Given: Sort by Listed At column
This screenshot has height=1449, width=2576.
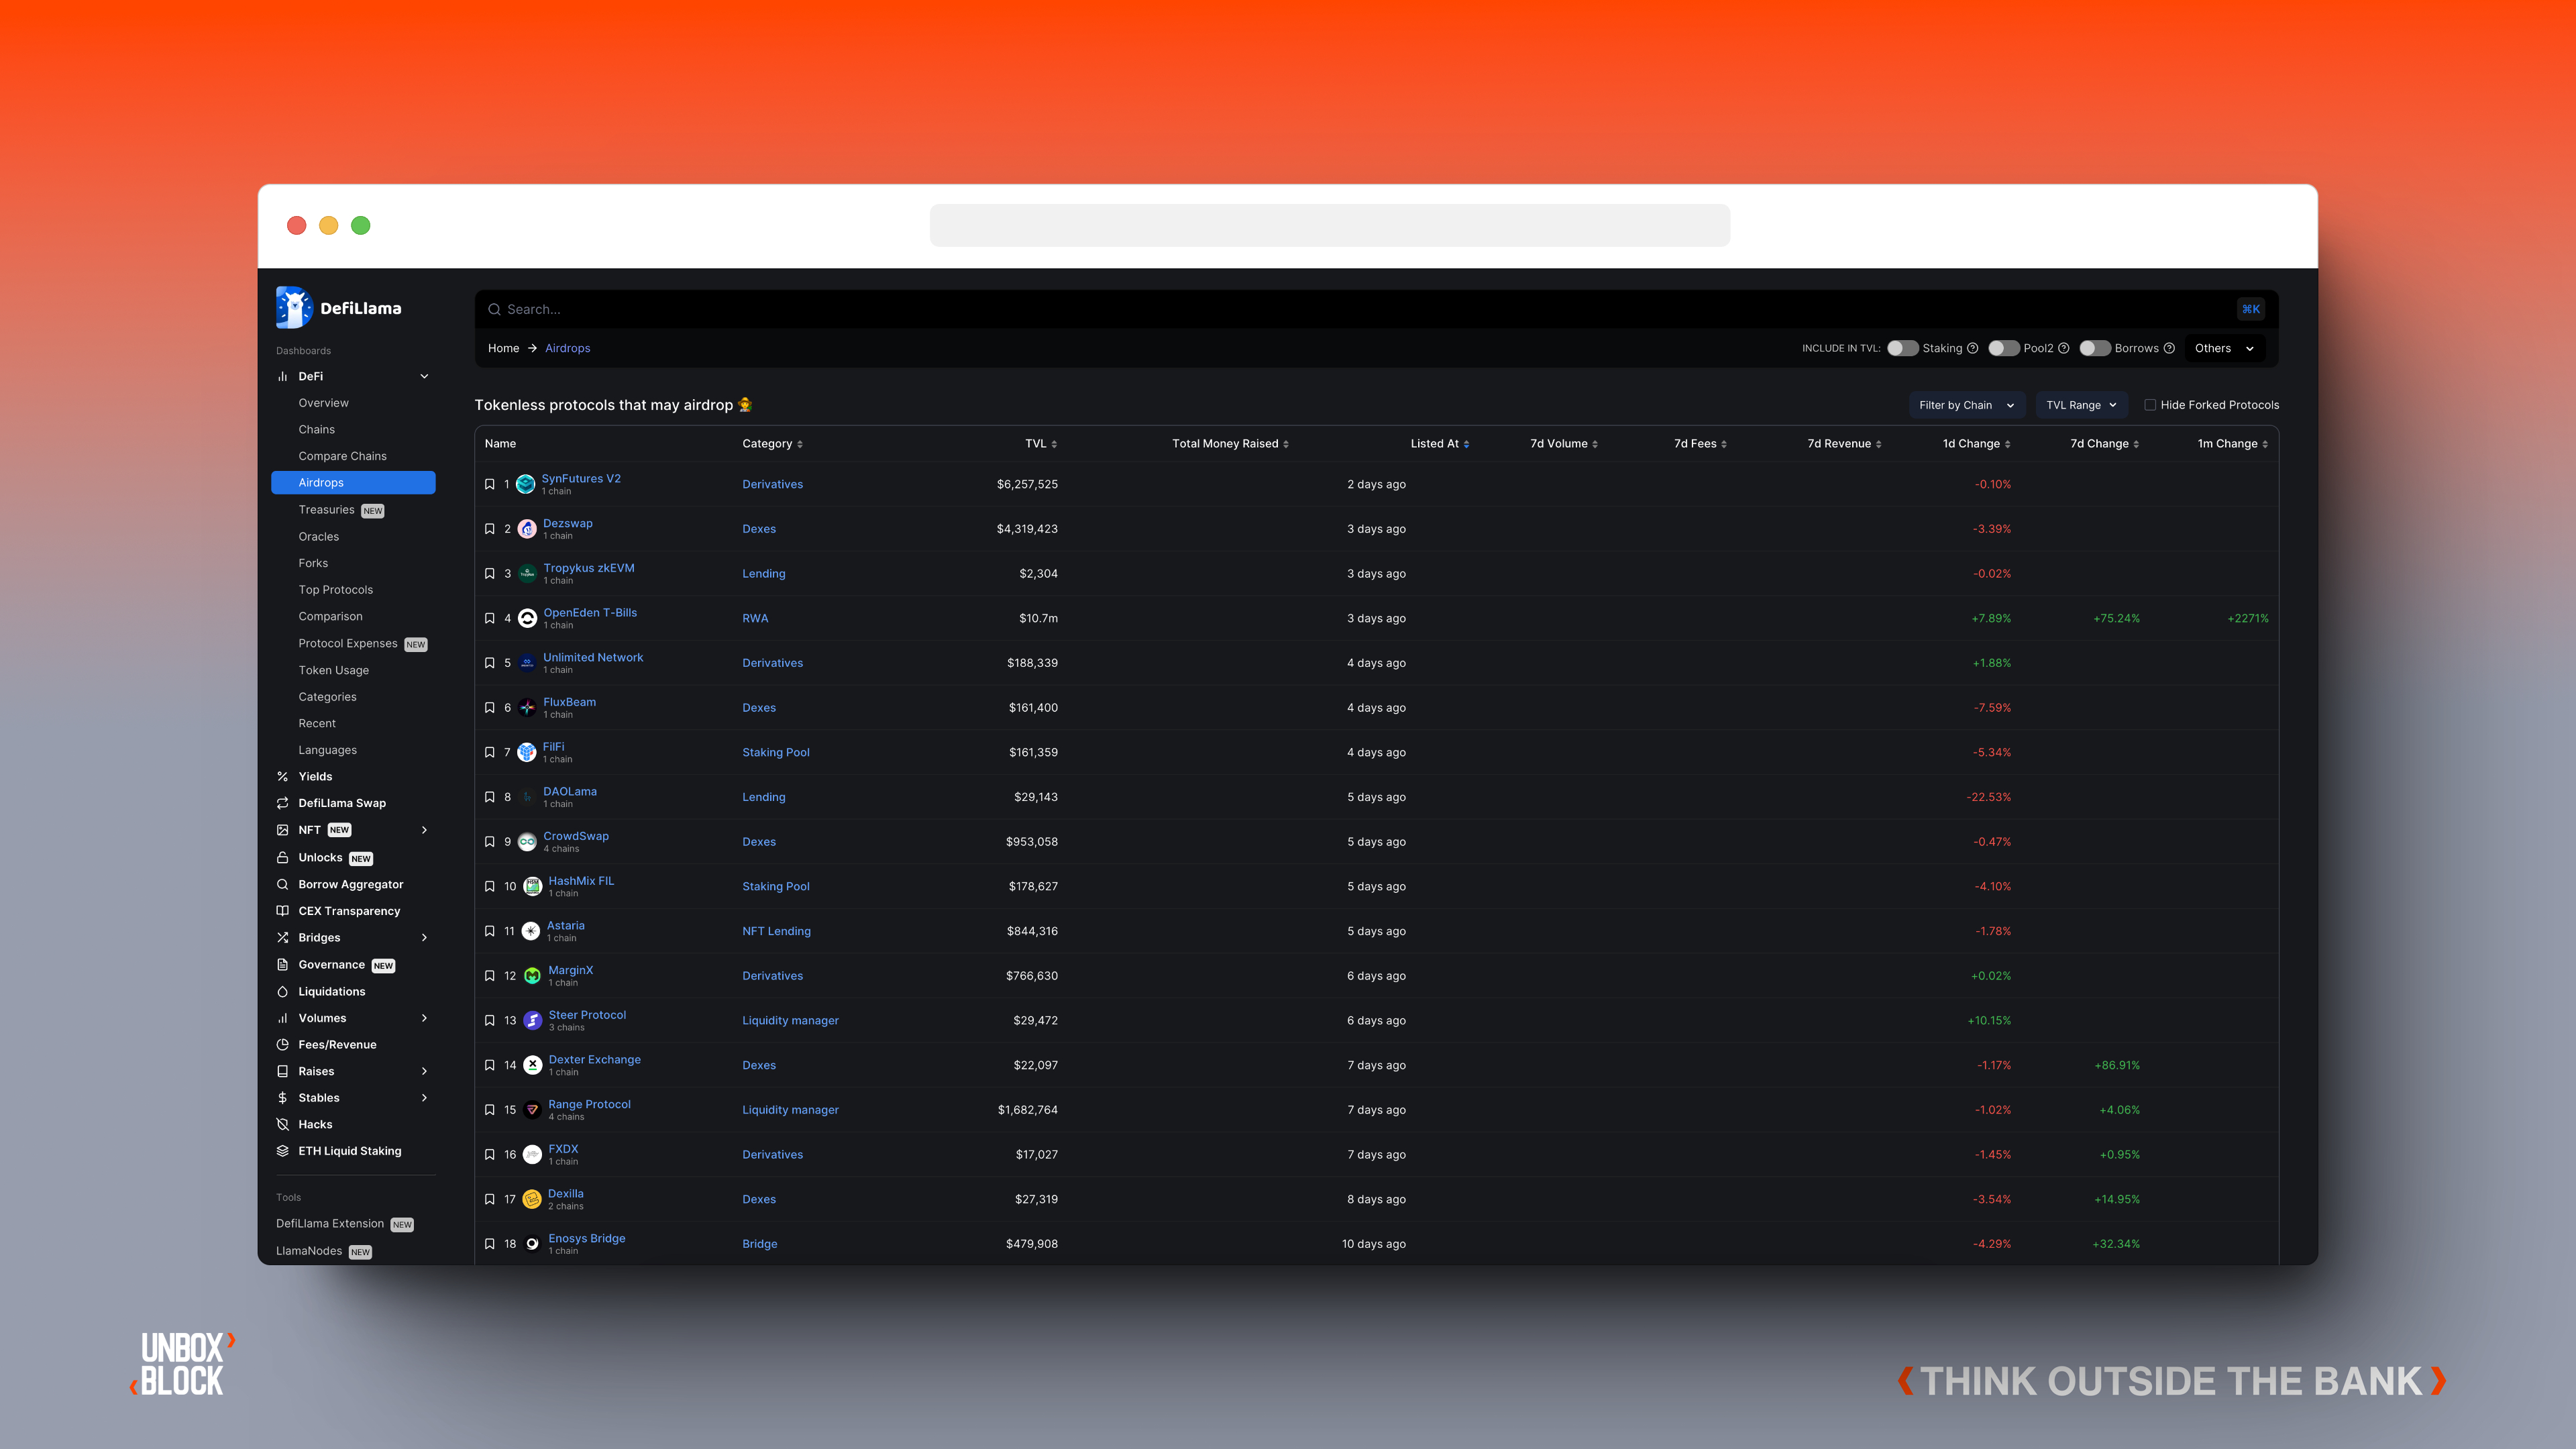Looking at the screenshot, I should (x=1439, y=444).
